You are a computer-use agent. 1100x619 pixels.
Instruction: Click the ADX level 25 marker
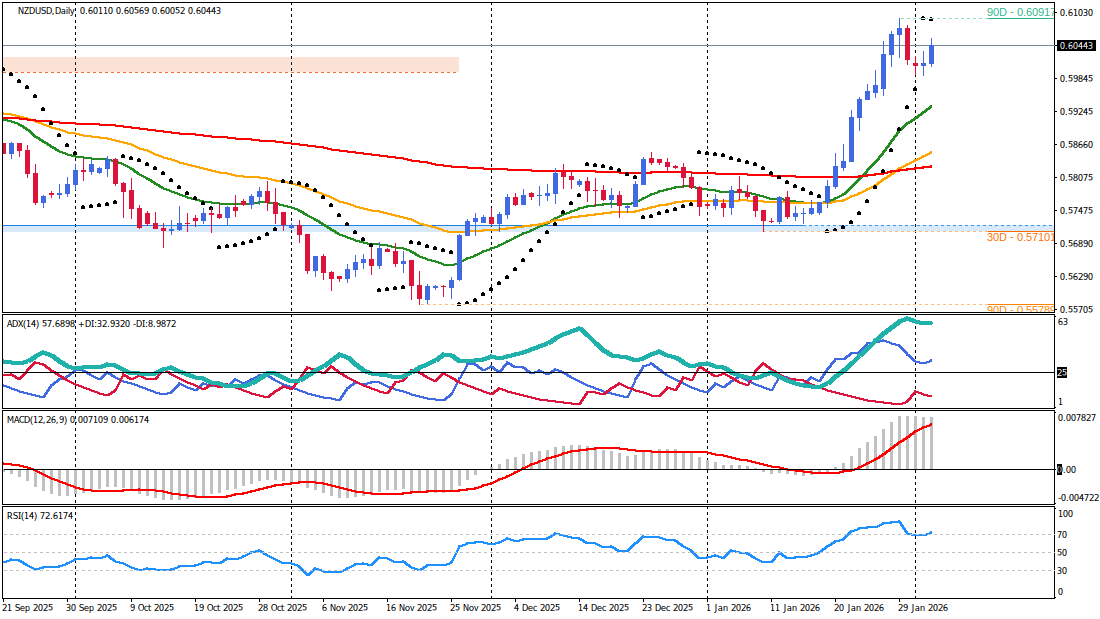click(1062, 373)
